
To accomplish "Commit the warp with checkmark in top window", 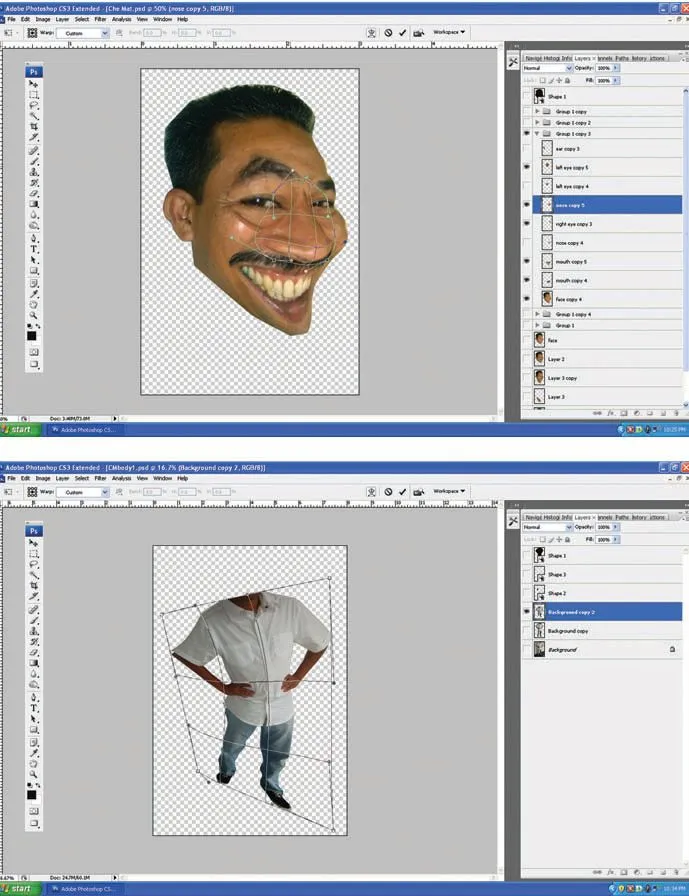I will [403, 33].
